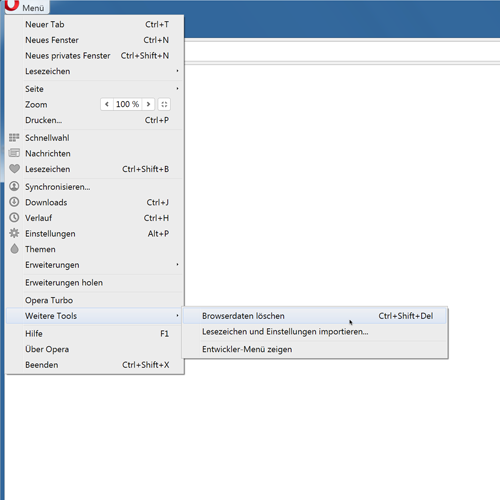Open Schnellwahl grid icon
Image resolution: width=500 pixels, height=500 pixels.
(x=14, y=137)
